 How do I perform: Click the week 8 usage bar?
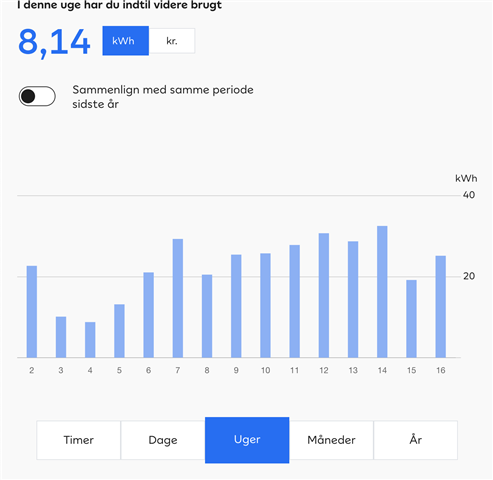pos(207,316)
